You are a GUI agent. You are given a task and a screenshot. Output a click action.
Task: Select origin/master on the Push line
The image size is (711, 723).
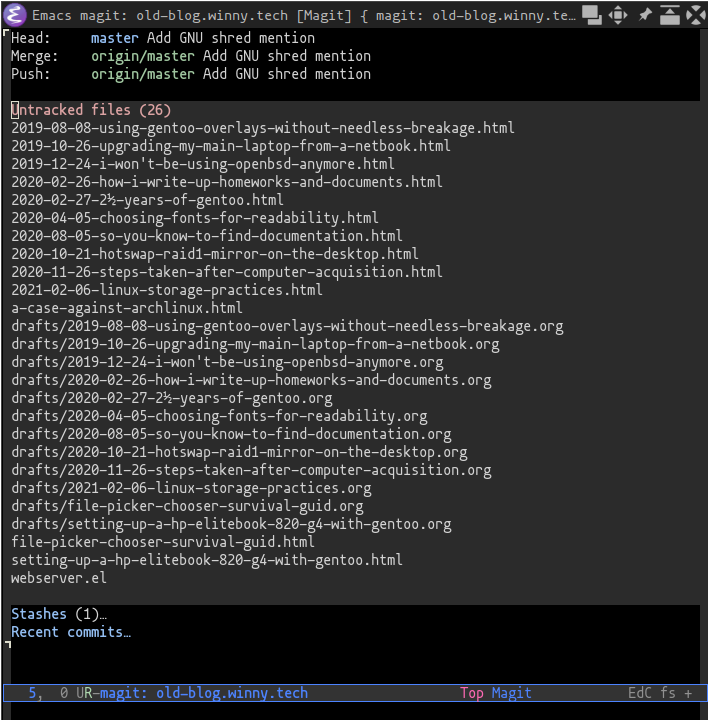pyautogui.click(x=142, y=74)
